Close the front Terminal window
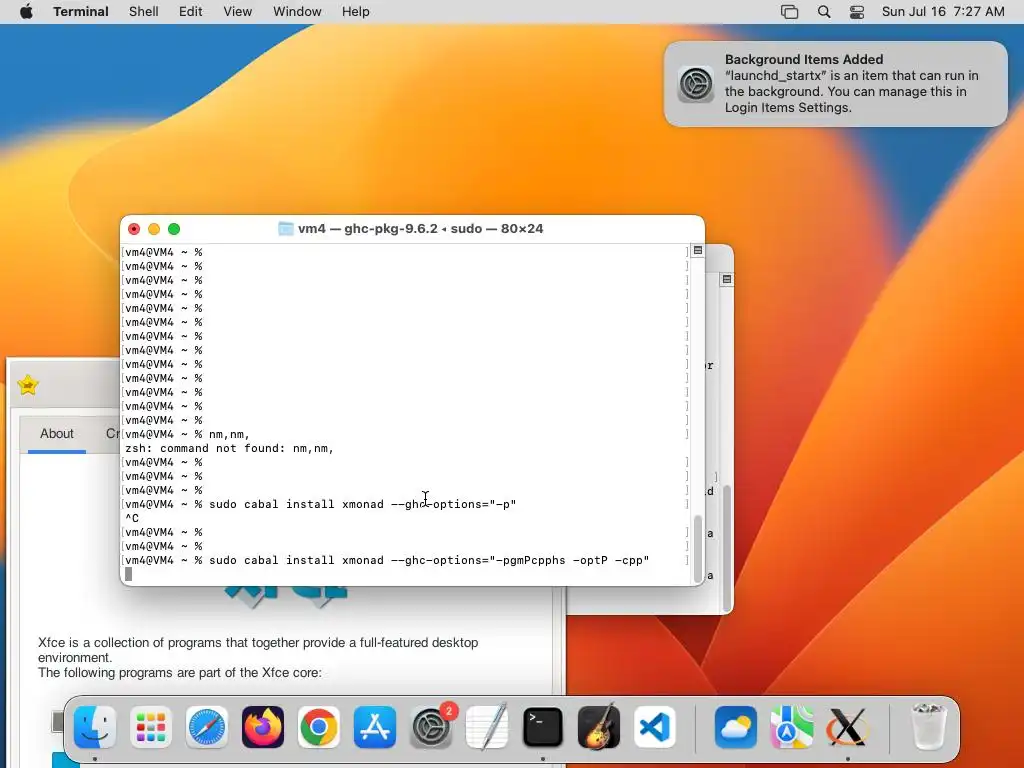Viewport: 1024px width, 768px height. (x=134, y=229)
